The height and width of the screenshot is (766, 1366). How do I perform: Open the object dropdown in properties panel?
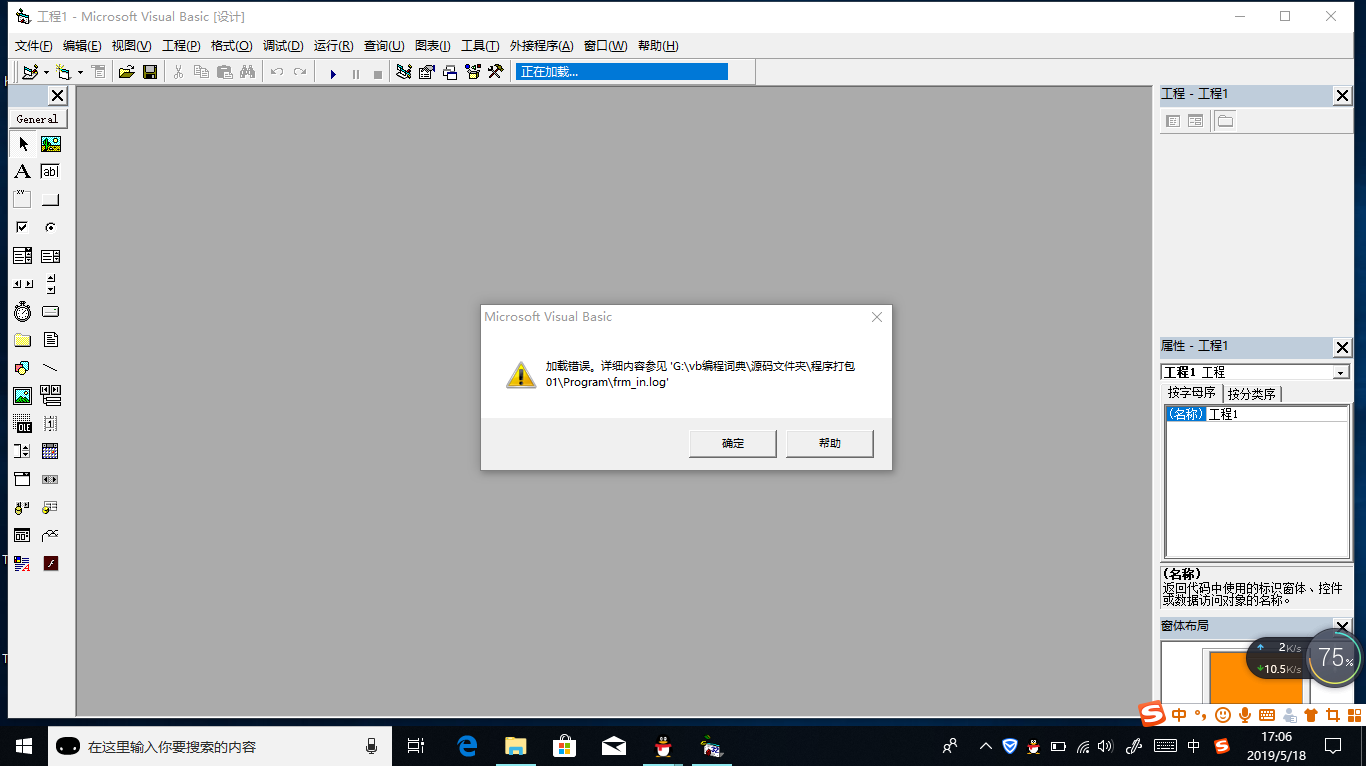pyautogui.click(x=1341, y=372)
